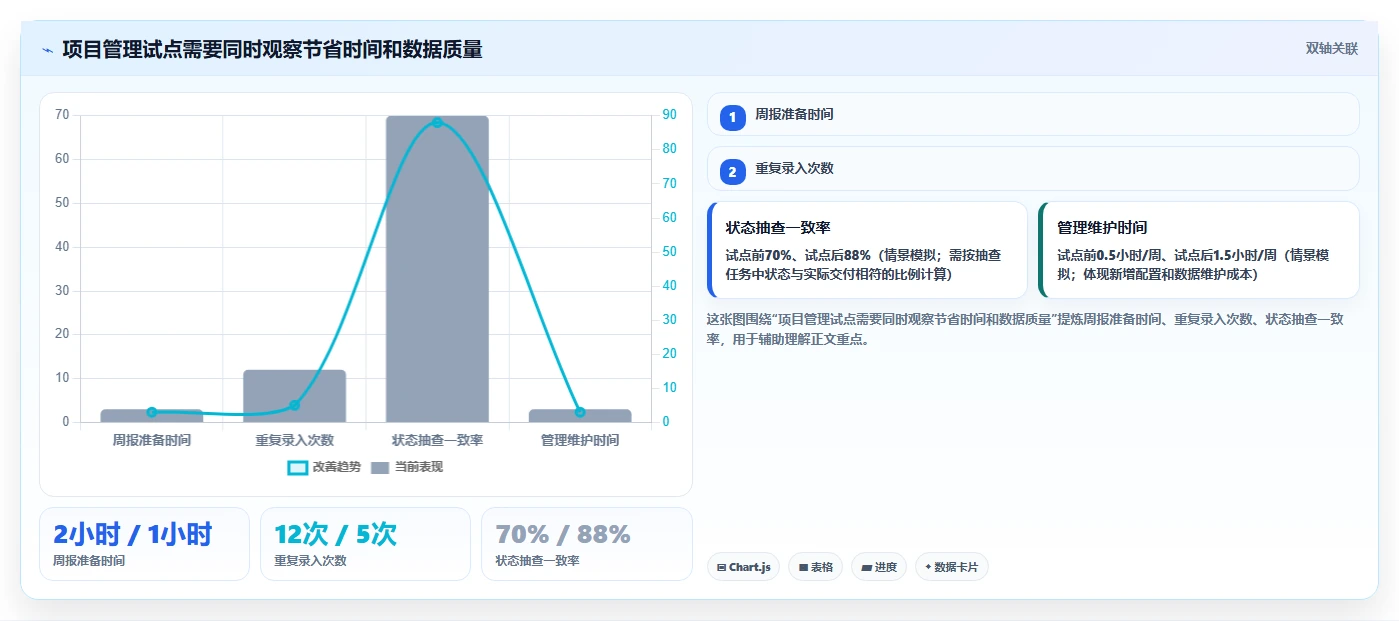Select the Chart.js tag chip
The image size is (1399, 621).
click(743, 567)
